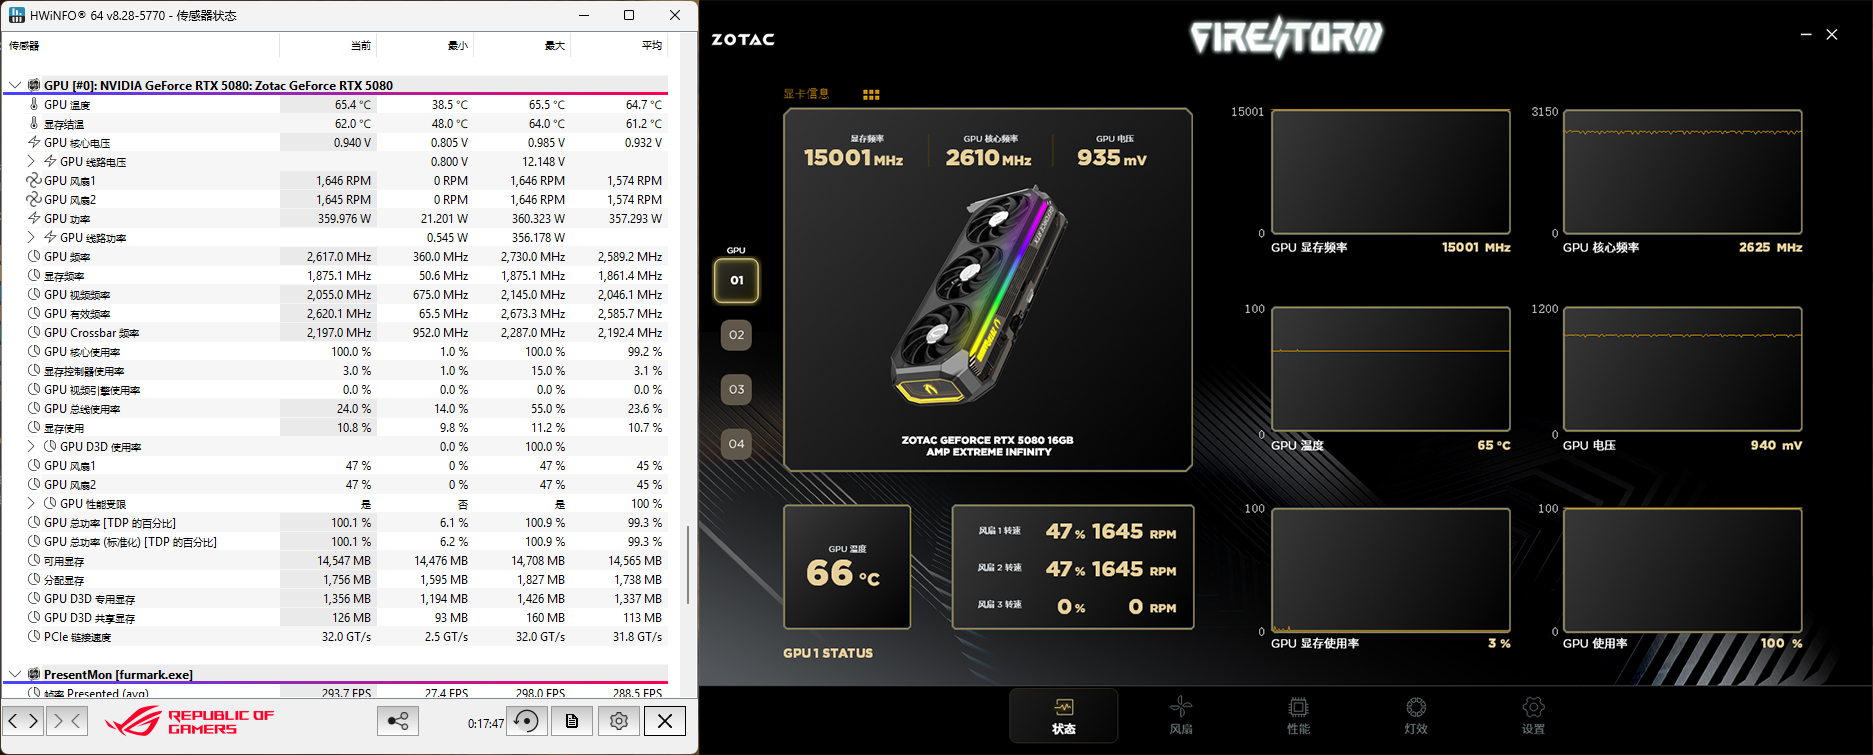Expand the GPU 线路功率 row
Image resolution: width=1873 pixels, height=755 pixels.
pos(31,237)
